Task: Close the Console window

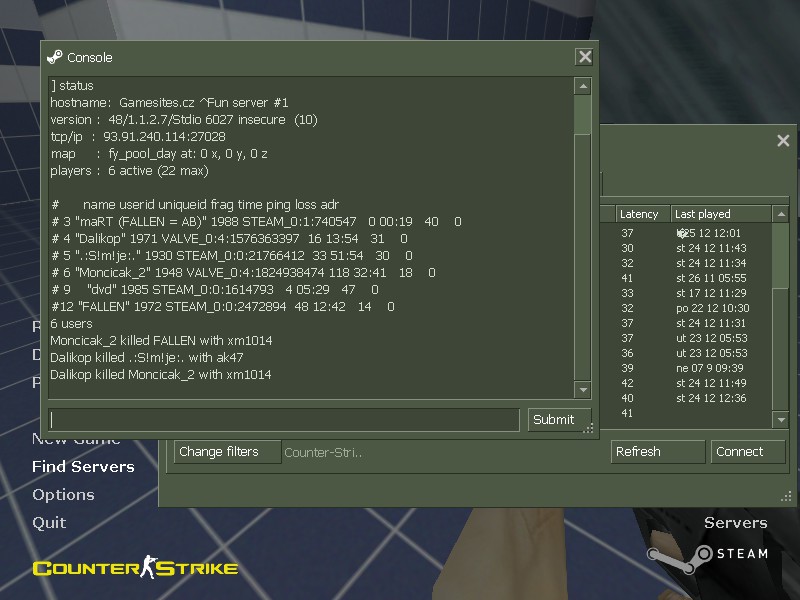Action: tap(585, 57)
